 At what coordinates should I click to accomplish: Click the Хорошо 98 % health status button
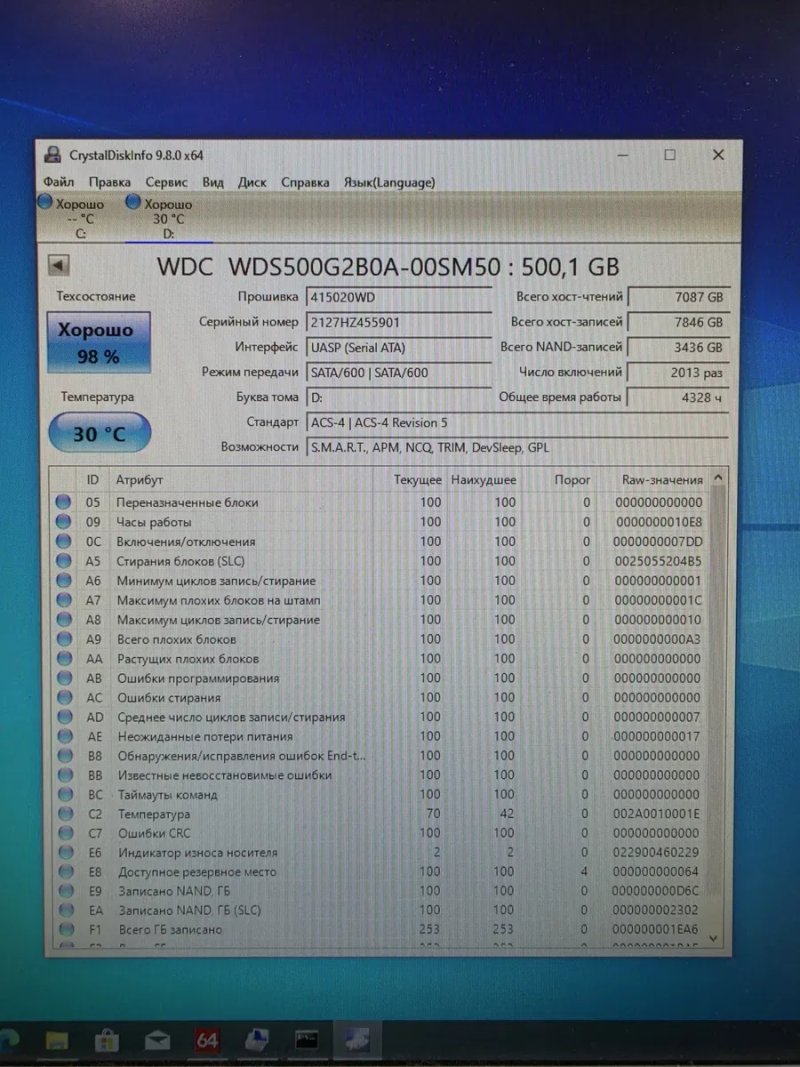pyautogui.click(x=99, y=342)
